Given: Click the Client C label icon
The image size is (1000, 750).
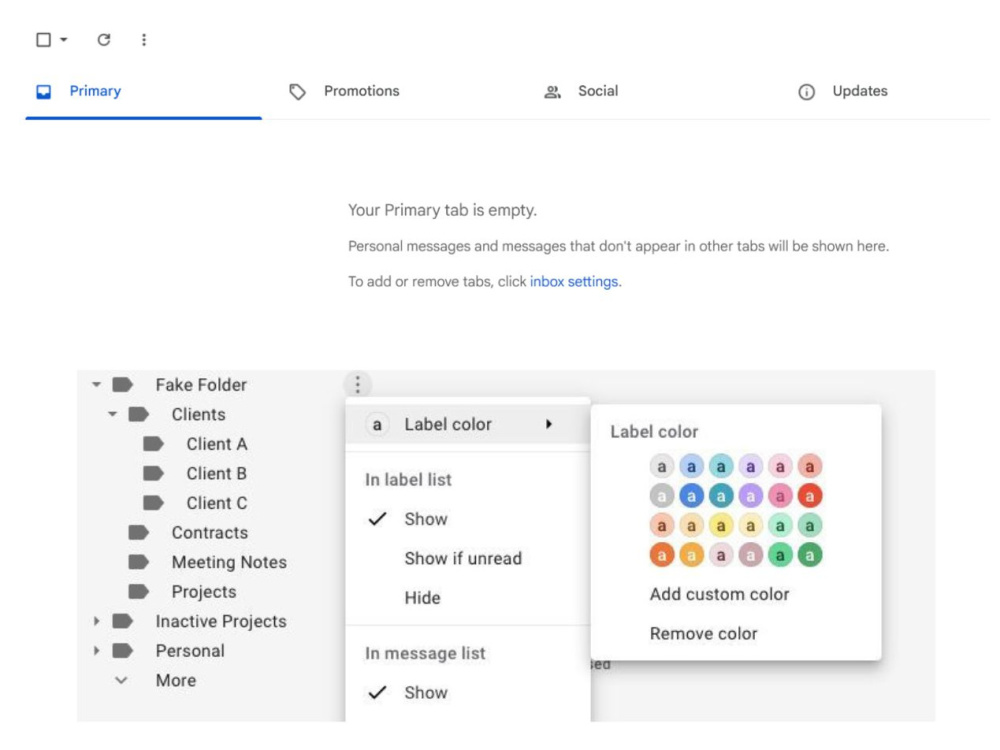Looking at the screenshot, I should coord(153,503).
